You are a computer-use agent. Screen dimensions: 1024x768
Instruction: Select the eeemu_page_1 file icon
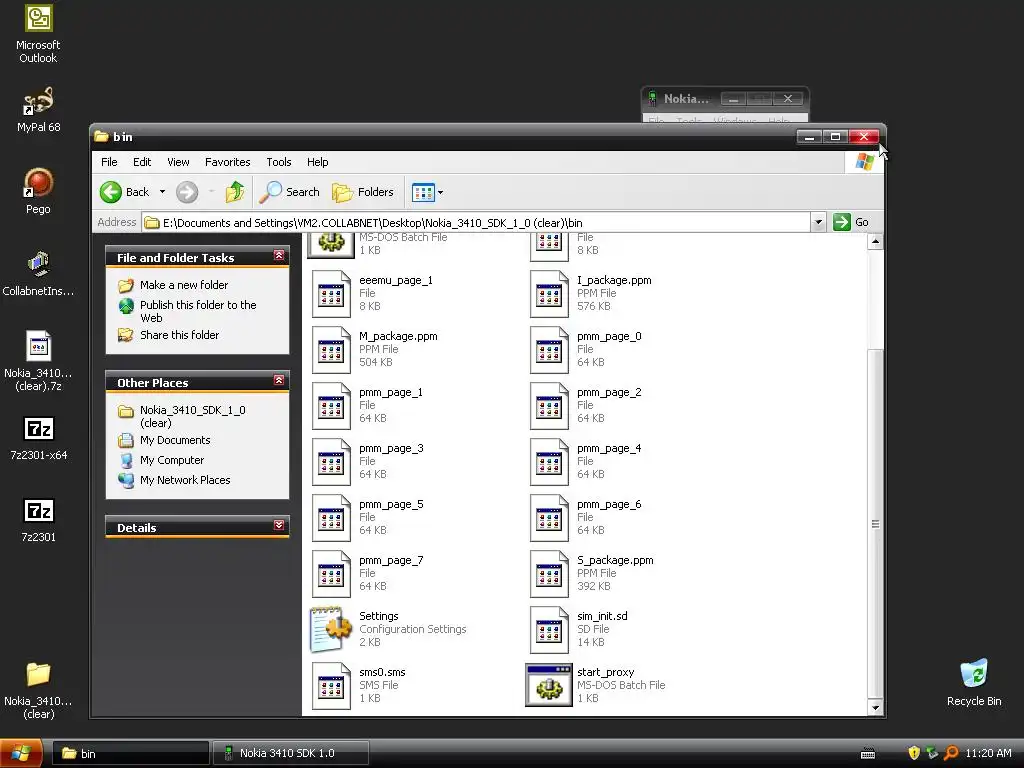[331, 294]
